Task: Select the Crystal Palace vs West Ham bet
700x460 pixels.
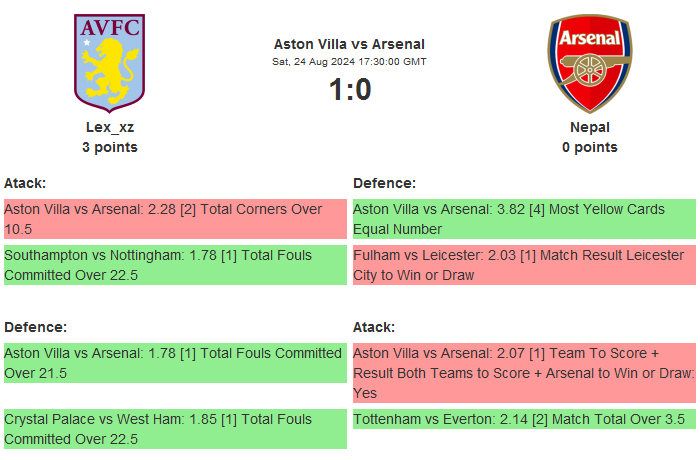Action: [175, 429]
